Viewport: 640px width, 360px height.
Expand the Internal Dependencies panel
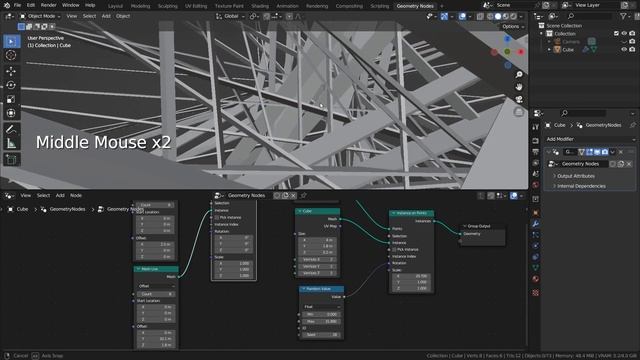(x=581, y=186)
